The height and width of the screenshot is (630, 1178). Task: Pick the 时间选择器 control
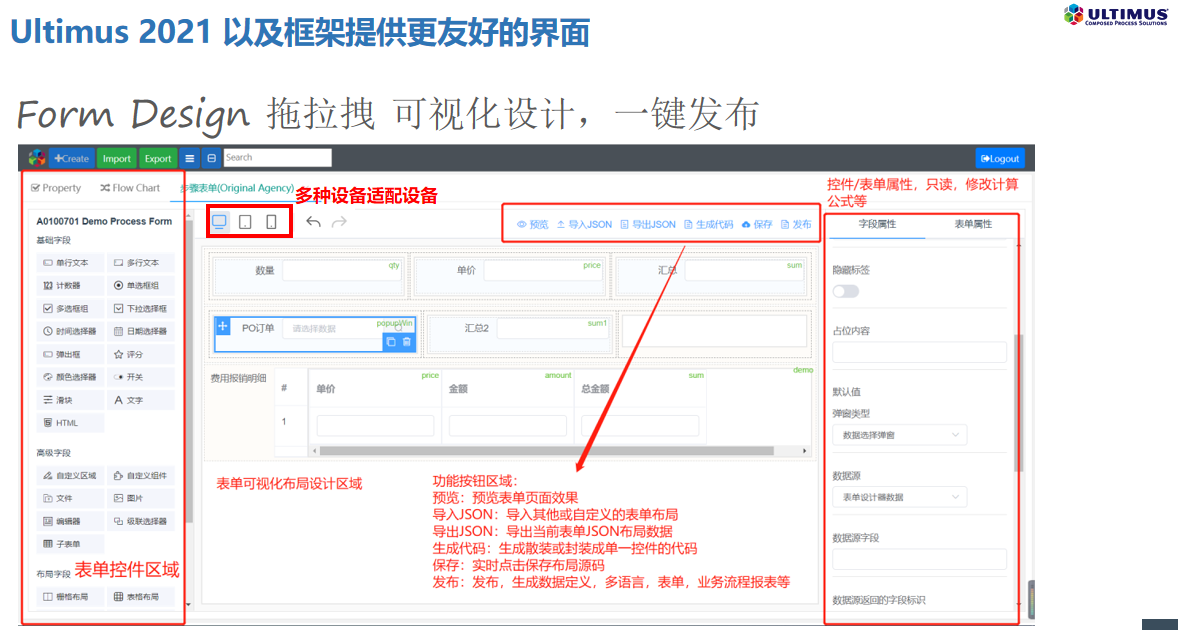[70, 331]
